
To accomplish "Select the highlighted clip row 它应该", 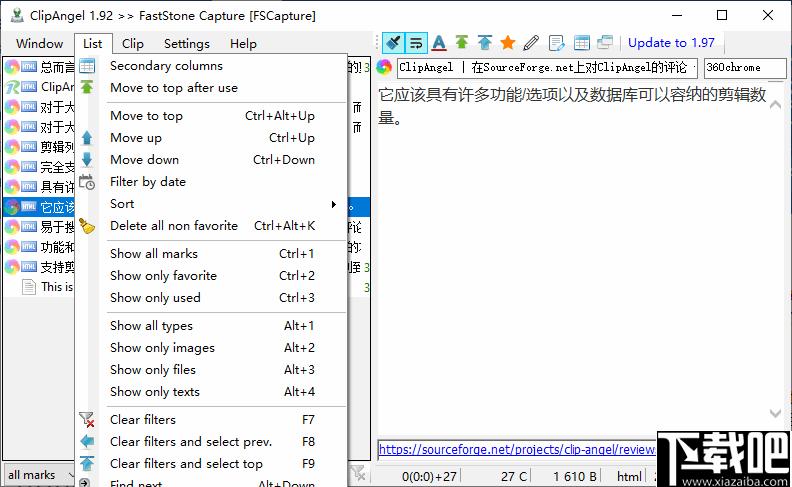I will pyautogui.click(x=39, y=207).
